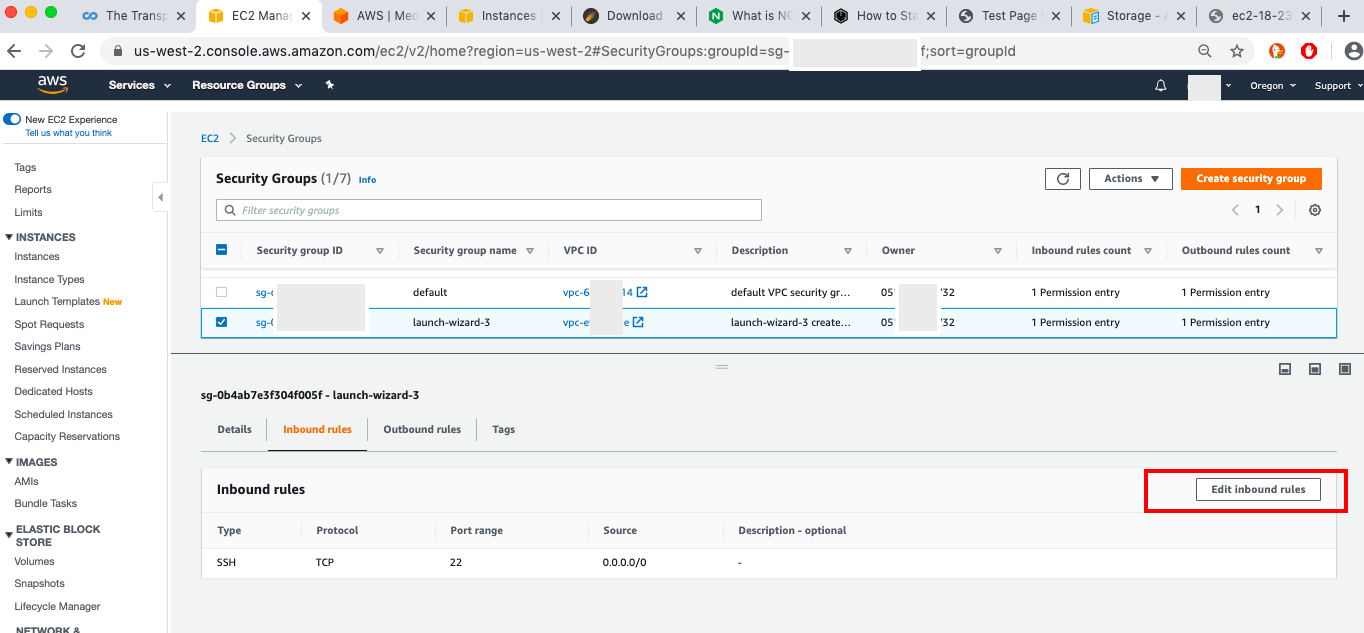The width and height of the screenshot is (1364, 633).
Task: Switch to the Storage browser tab
Action: [x=1132, y=16]
